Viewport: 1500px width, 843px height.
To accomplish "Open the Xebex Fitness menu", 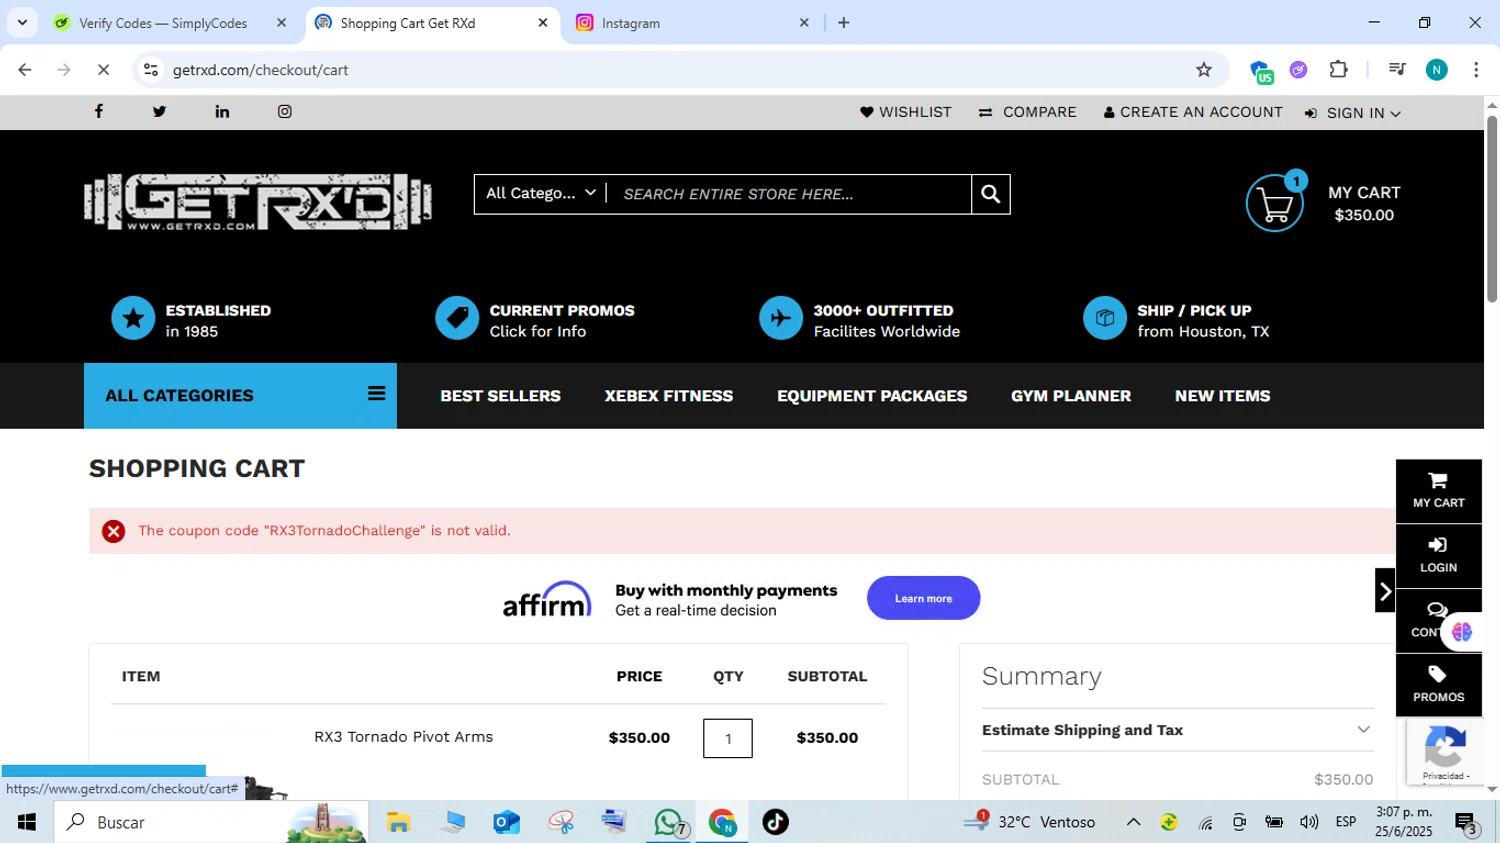I will coord(669,396).
